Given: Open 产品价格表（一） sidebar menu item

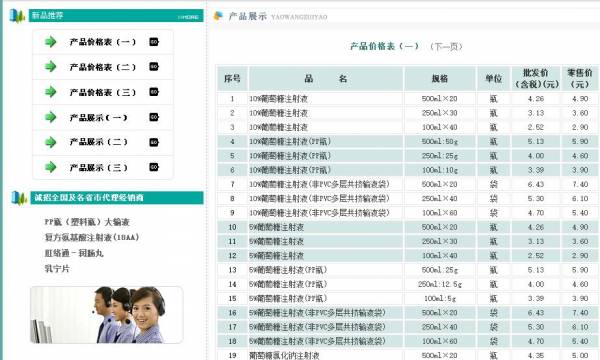Looking at the screenshot, I should point(103,42).
